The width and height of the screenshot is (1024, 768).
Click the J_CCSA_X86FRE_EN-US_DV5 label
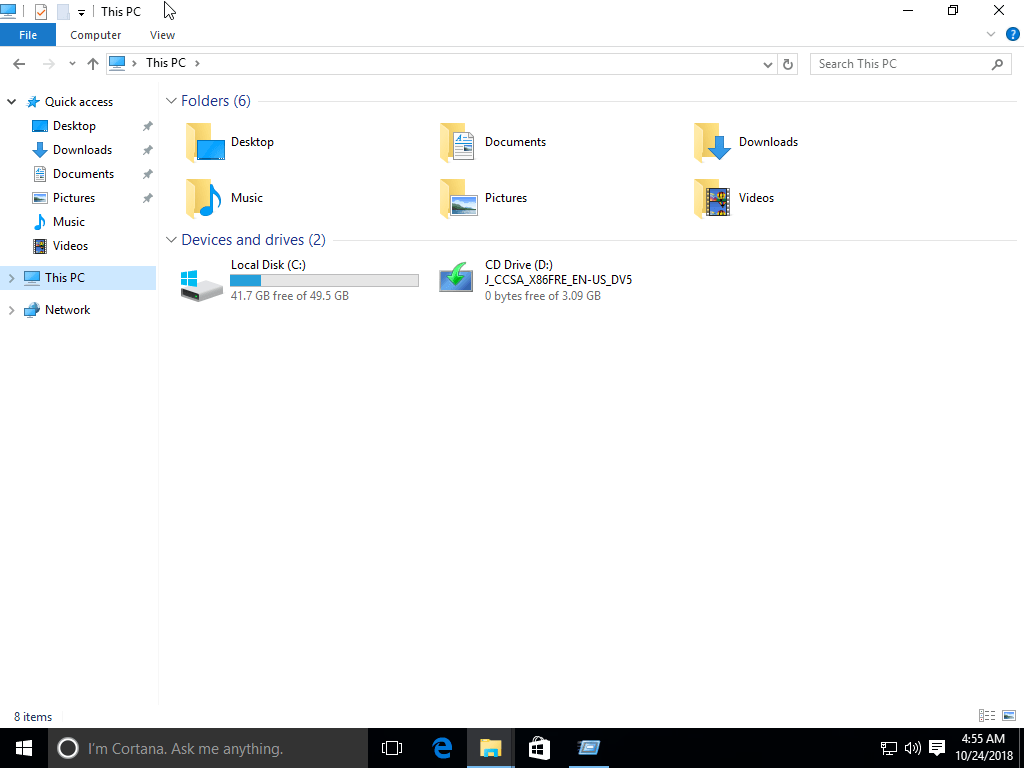tap(558, 280)
